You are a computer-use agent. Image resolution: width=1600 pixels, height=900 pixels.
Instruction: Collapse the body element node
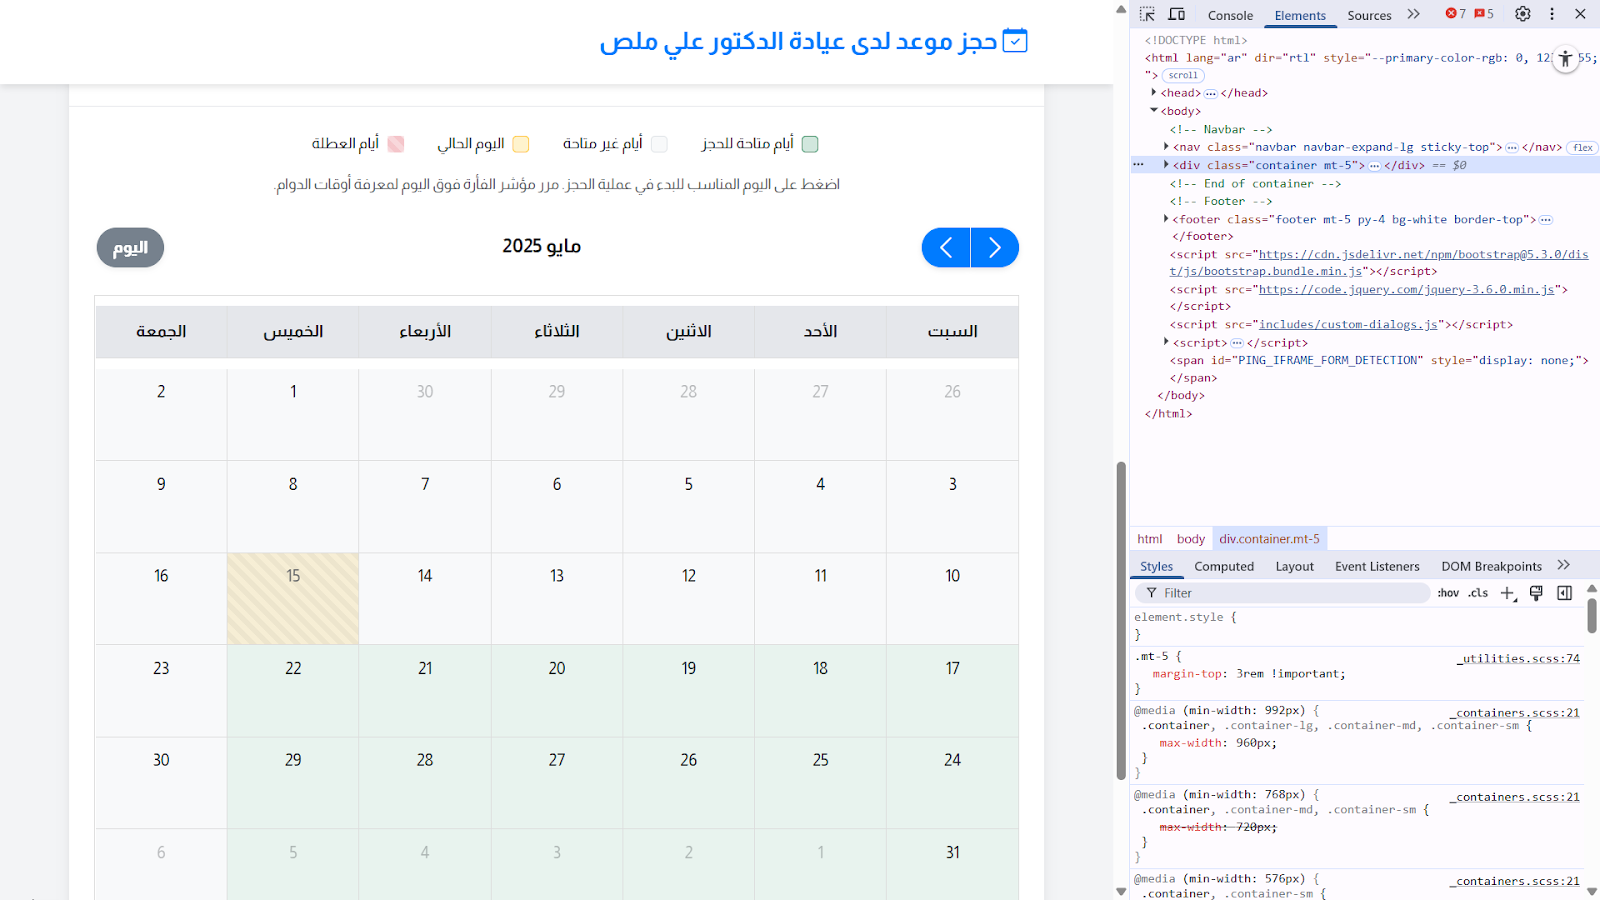point(1154,111)
